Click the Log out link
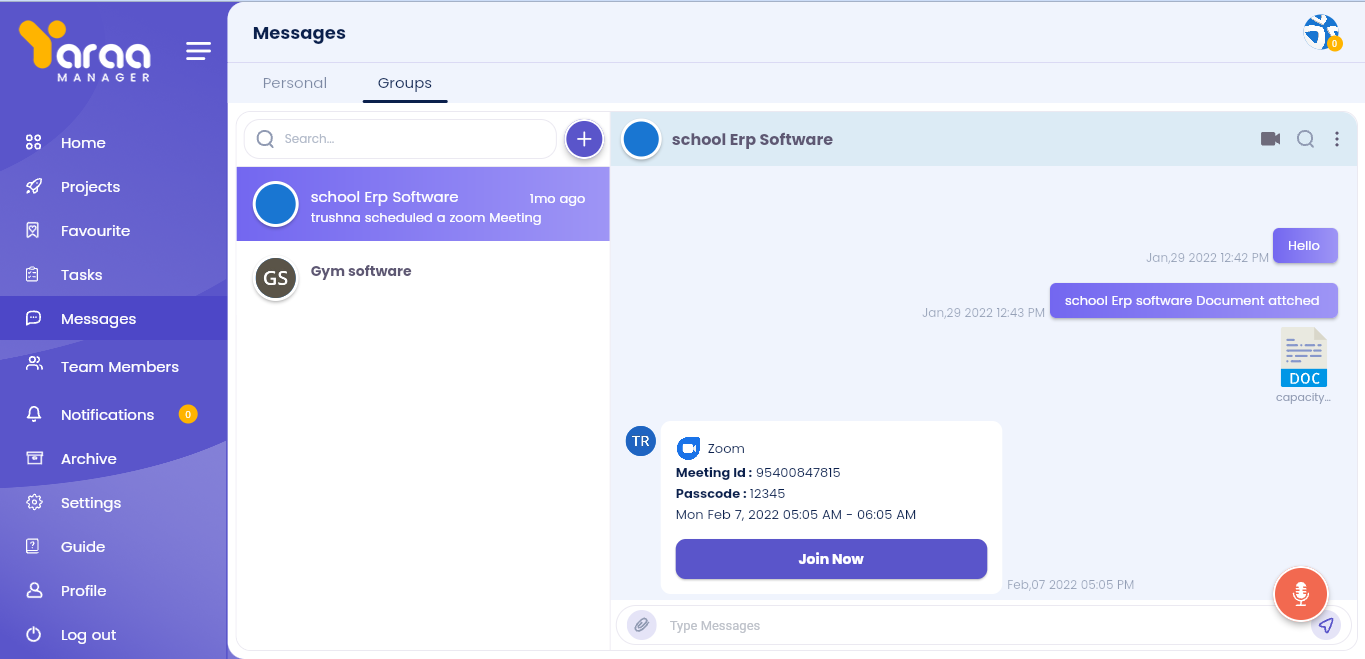Image resolution: width=1365 pixels, height=659 pixels. point(88,635)
